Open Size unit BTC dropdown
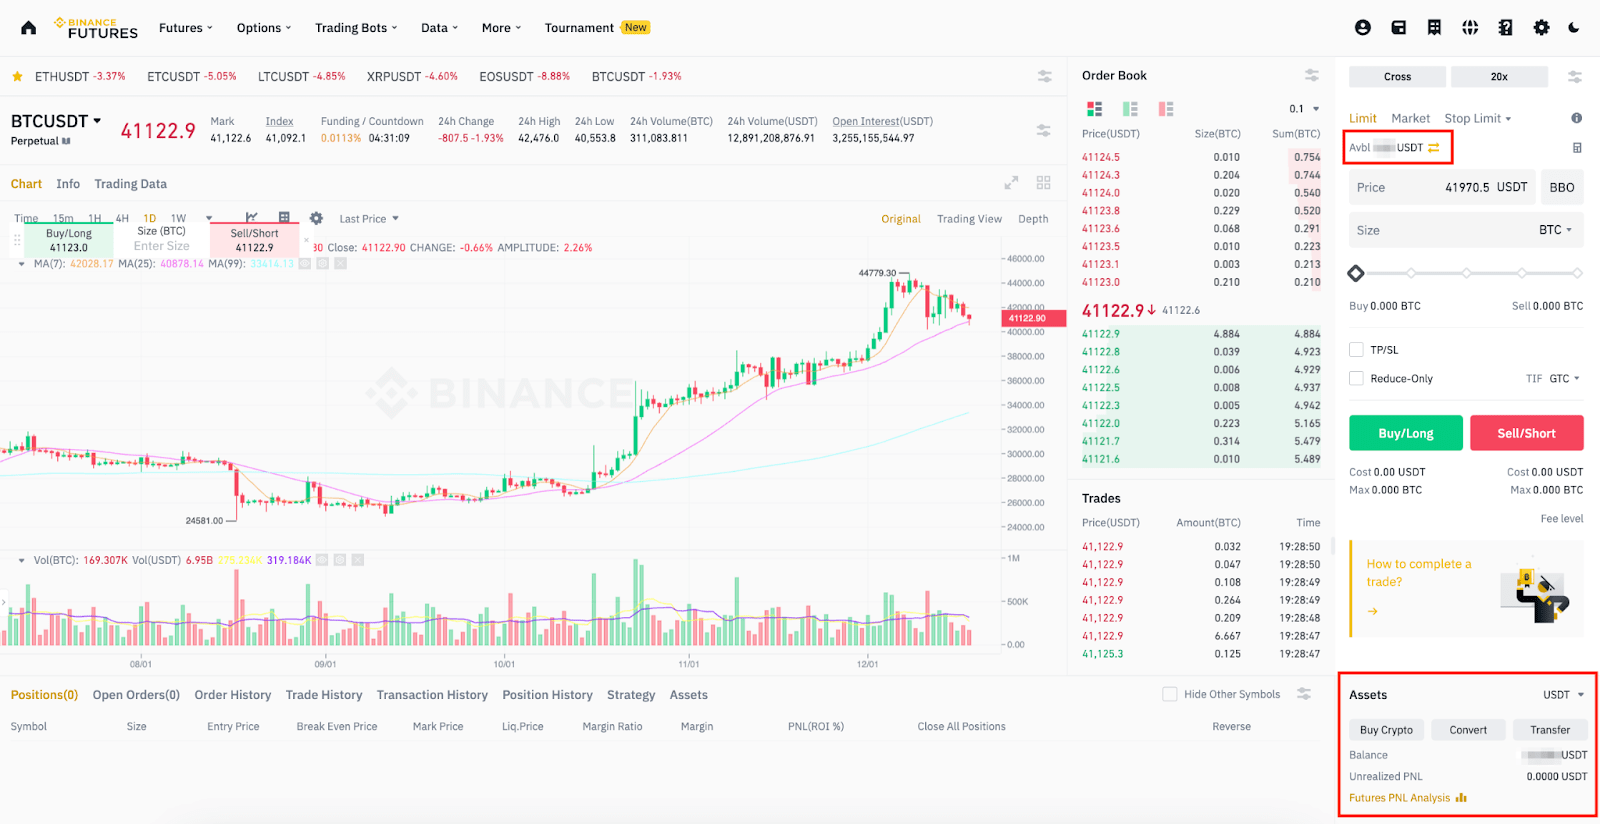 (1555, 230)
